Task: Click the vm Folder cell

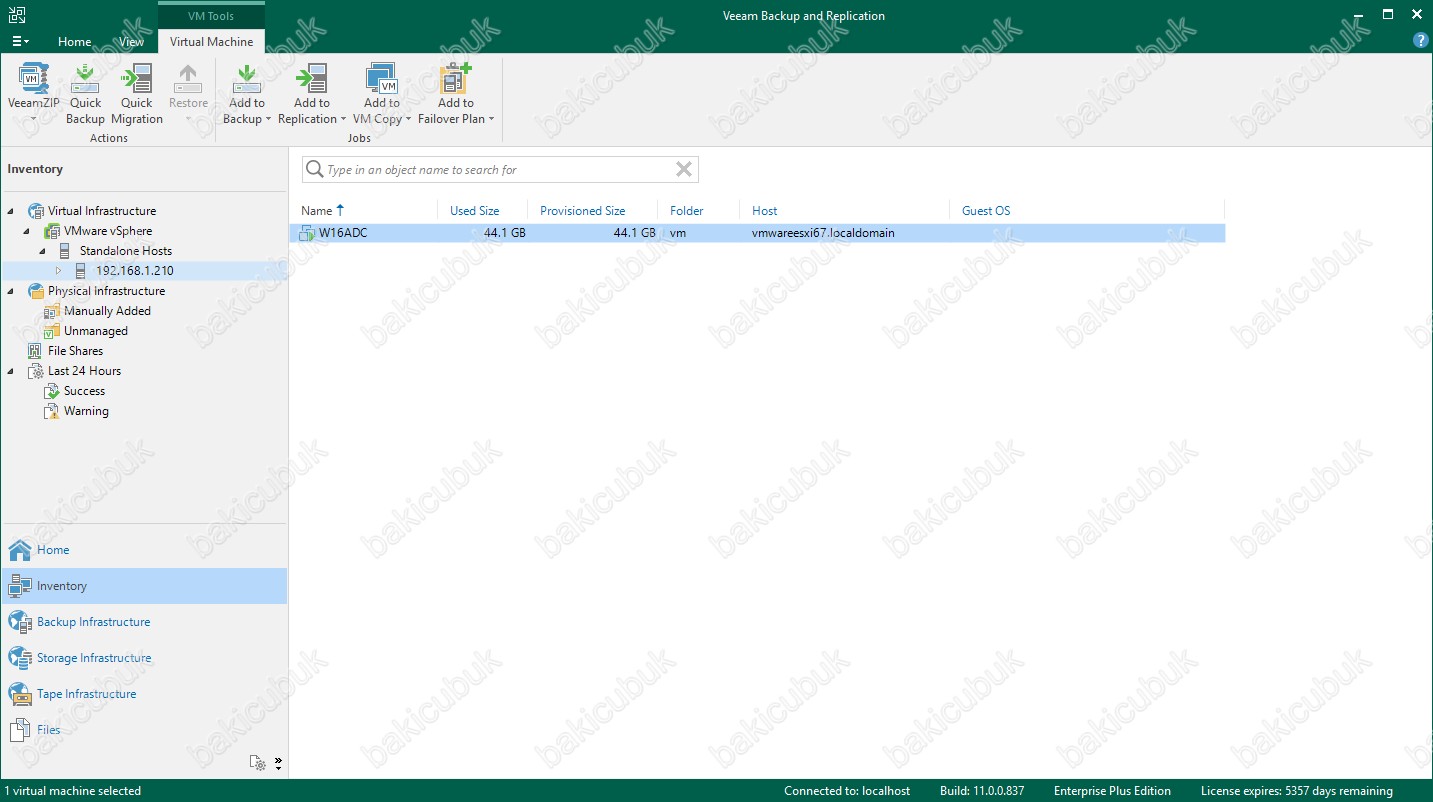Action: click(x=678, y=233)
